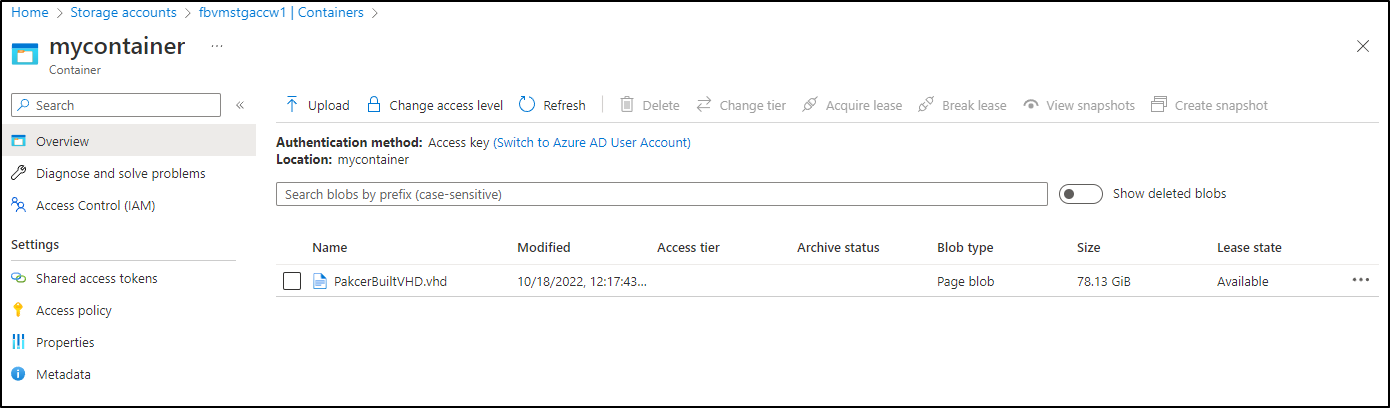Click the Change tier arrows icon
1390x408 pixels.
point(704,105)
